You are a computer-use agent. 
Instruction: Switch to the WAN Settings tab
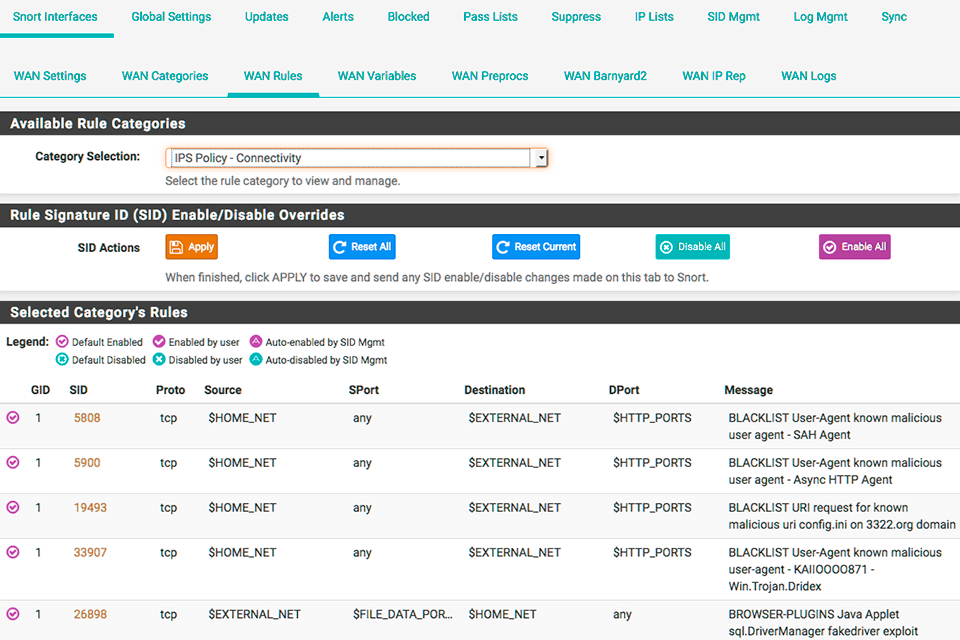[x=50, y=76]
